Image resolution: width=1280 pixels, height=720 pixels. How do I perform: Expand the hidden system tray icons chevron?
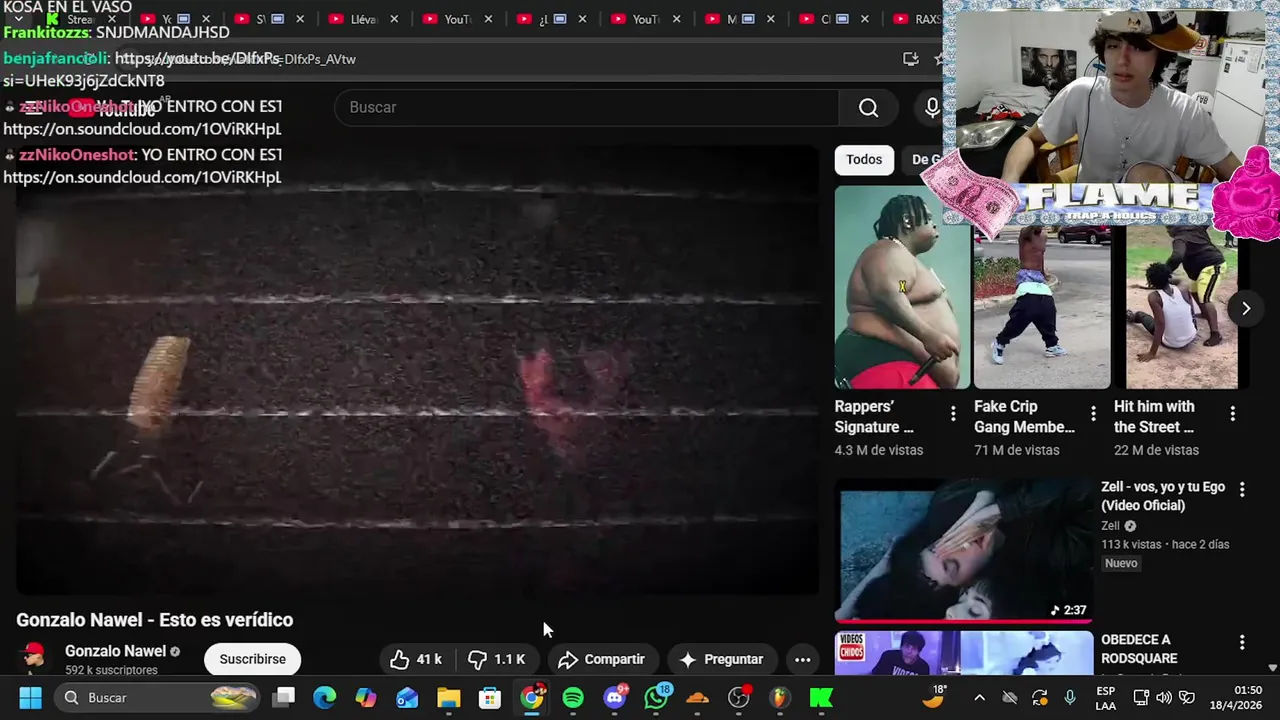click(979, 697)
